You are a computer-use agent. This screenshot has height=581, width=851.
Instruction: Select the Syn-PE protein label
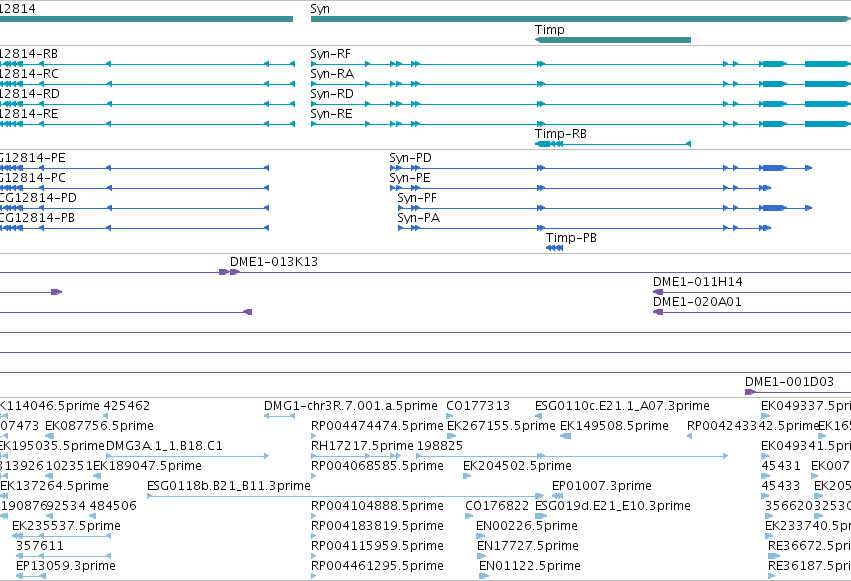[410, 178]
